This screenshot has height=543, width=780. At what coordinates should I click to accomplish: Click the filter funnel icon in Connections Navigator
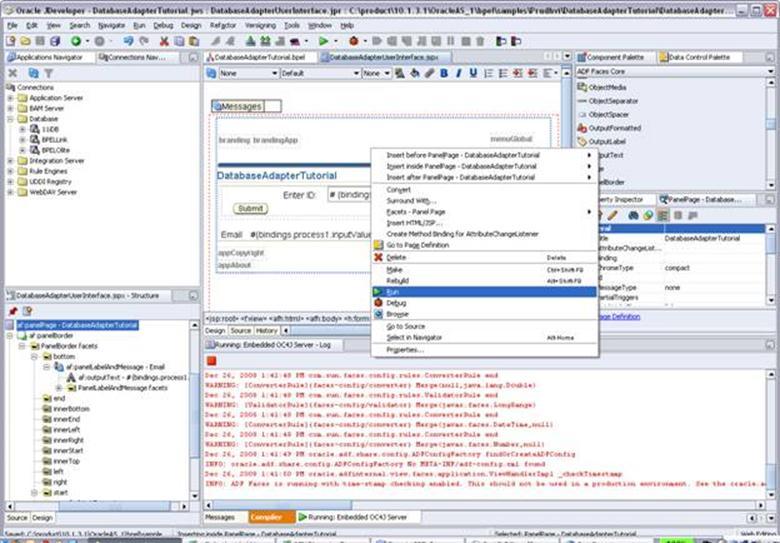48,74
